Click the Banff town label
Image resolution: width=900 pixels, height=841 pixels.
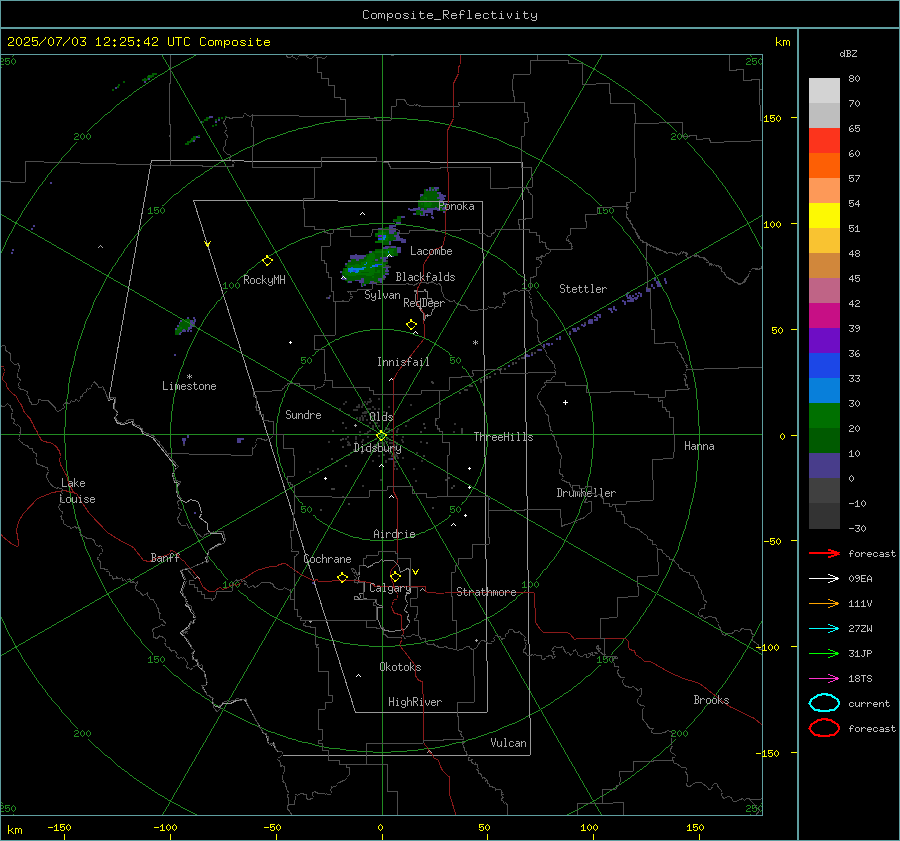click(165, 557)
